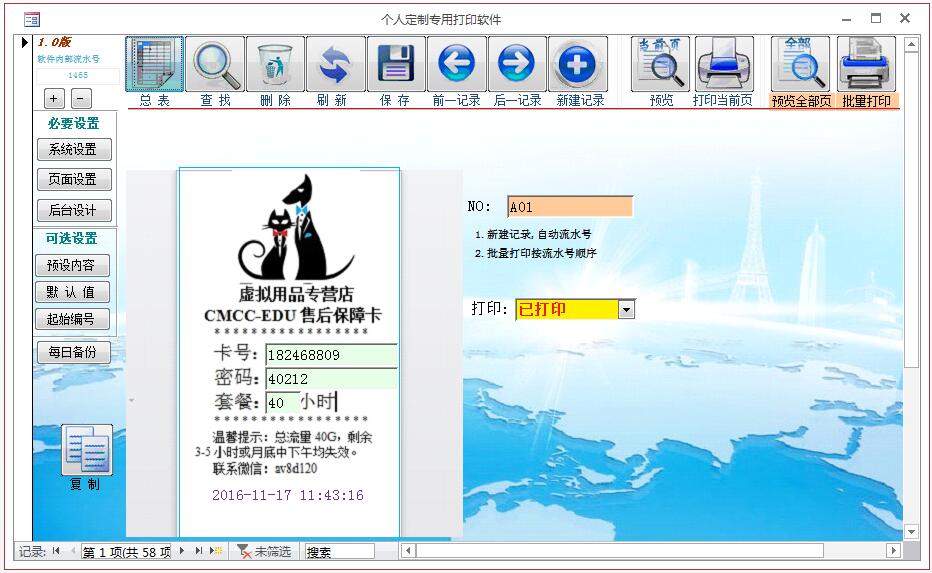Click the horizontal scrollbar track
This screenshot has height=573, width=932.
tap(650, 550)
